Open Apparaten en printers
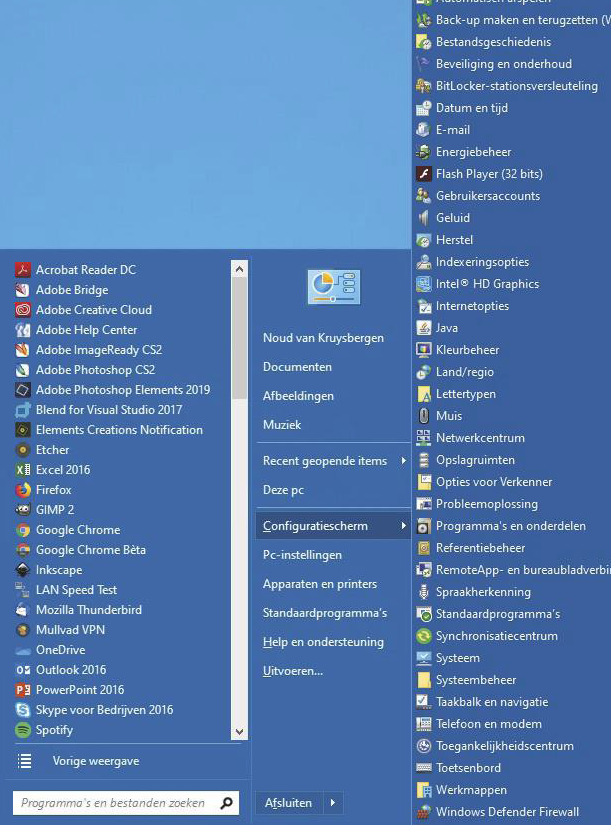The height and width of the screenshot is (825, 611). tap(320, 583)
